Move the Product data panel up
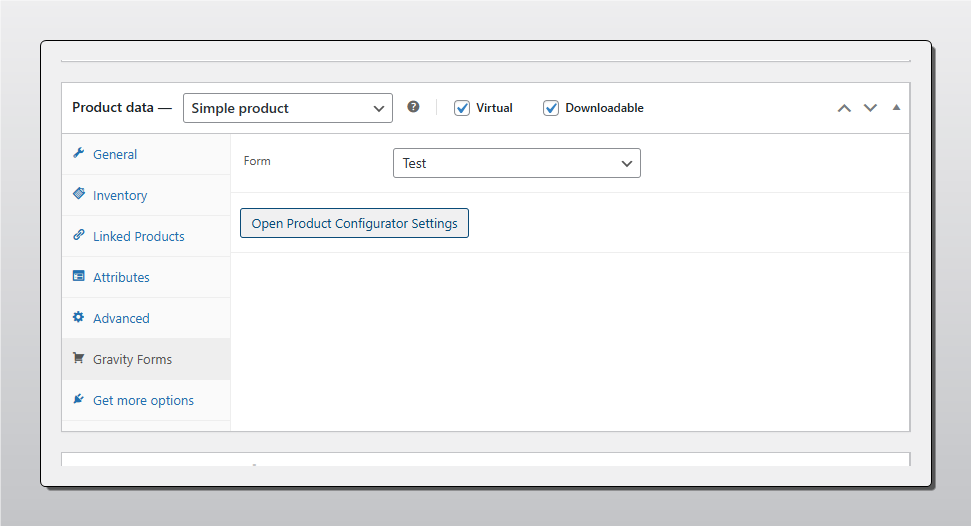The image size is (971, 526). tap(844, 108)
